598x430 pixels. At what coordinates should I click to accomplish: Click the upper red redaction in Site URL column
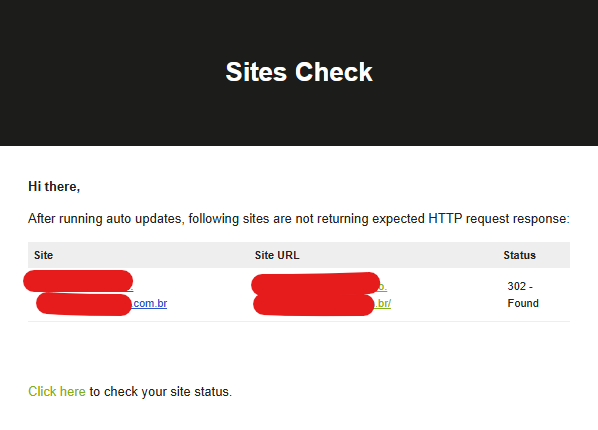(x=315, y=283)
